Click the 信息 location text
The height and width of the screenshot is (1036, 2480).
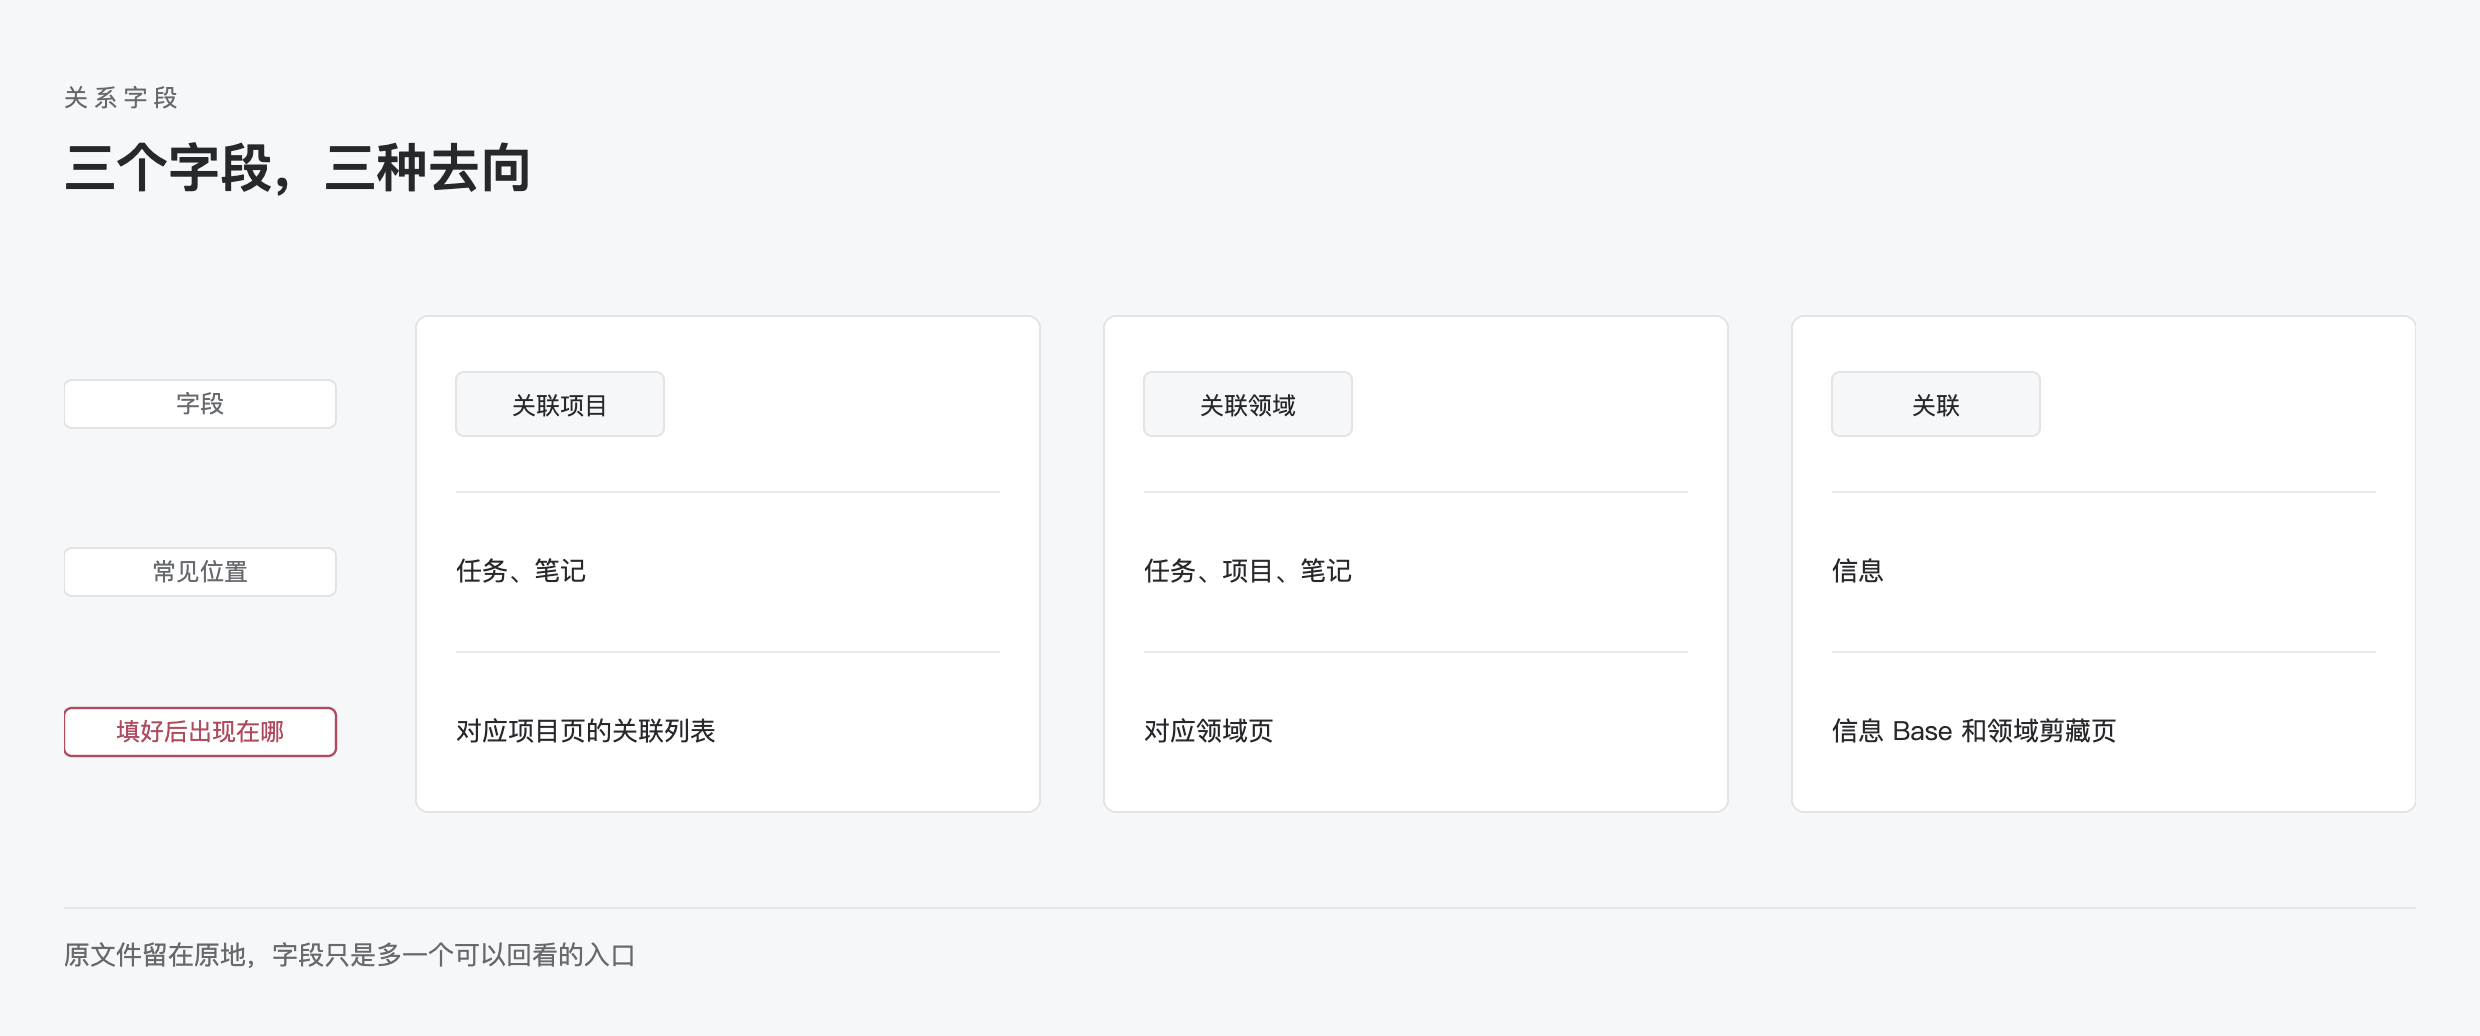(x=1858, y=571)
